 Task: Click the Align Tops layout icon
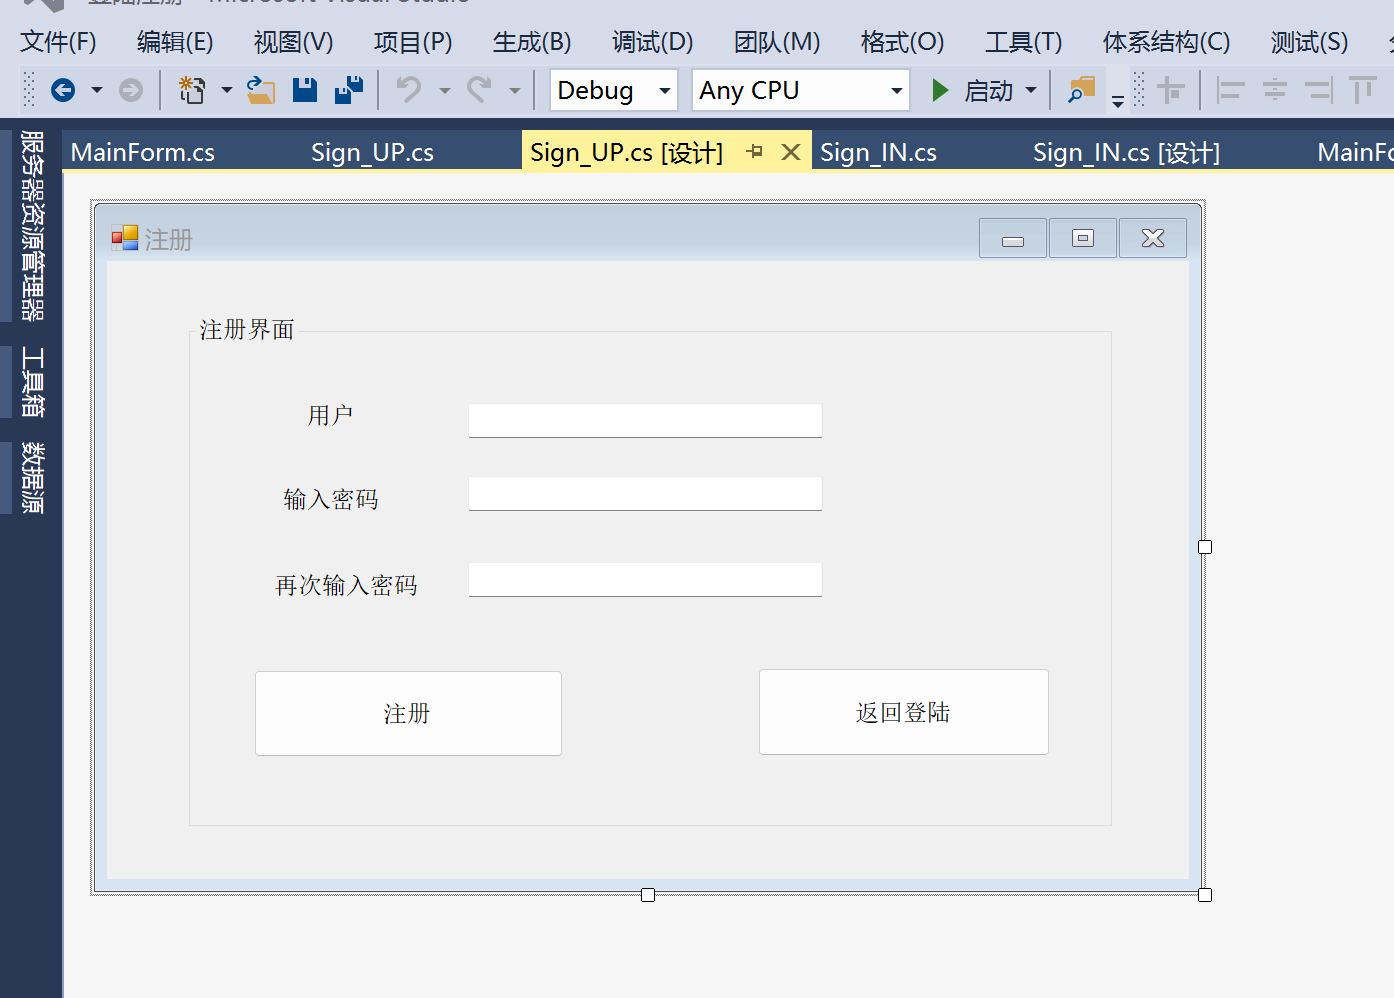tap(1363, 90)
